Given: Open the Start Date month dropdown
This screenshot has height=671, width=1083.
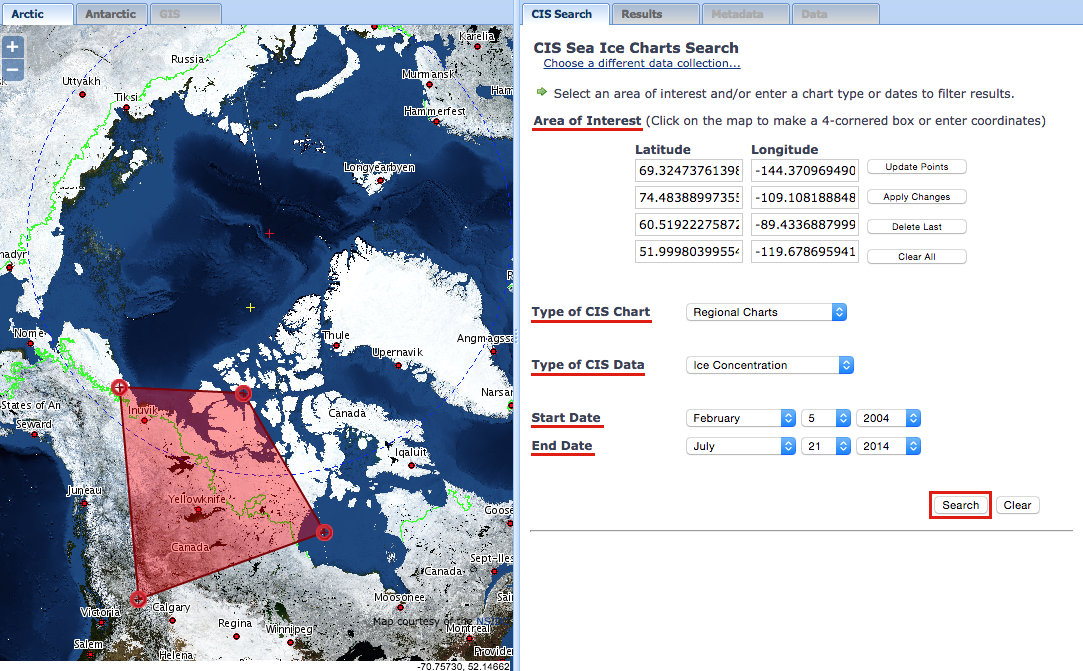Looking at the screenshot, I should 740,418.
